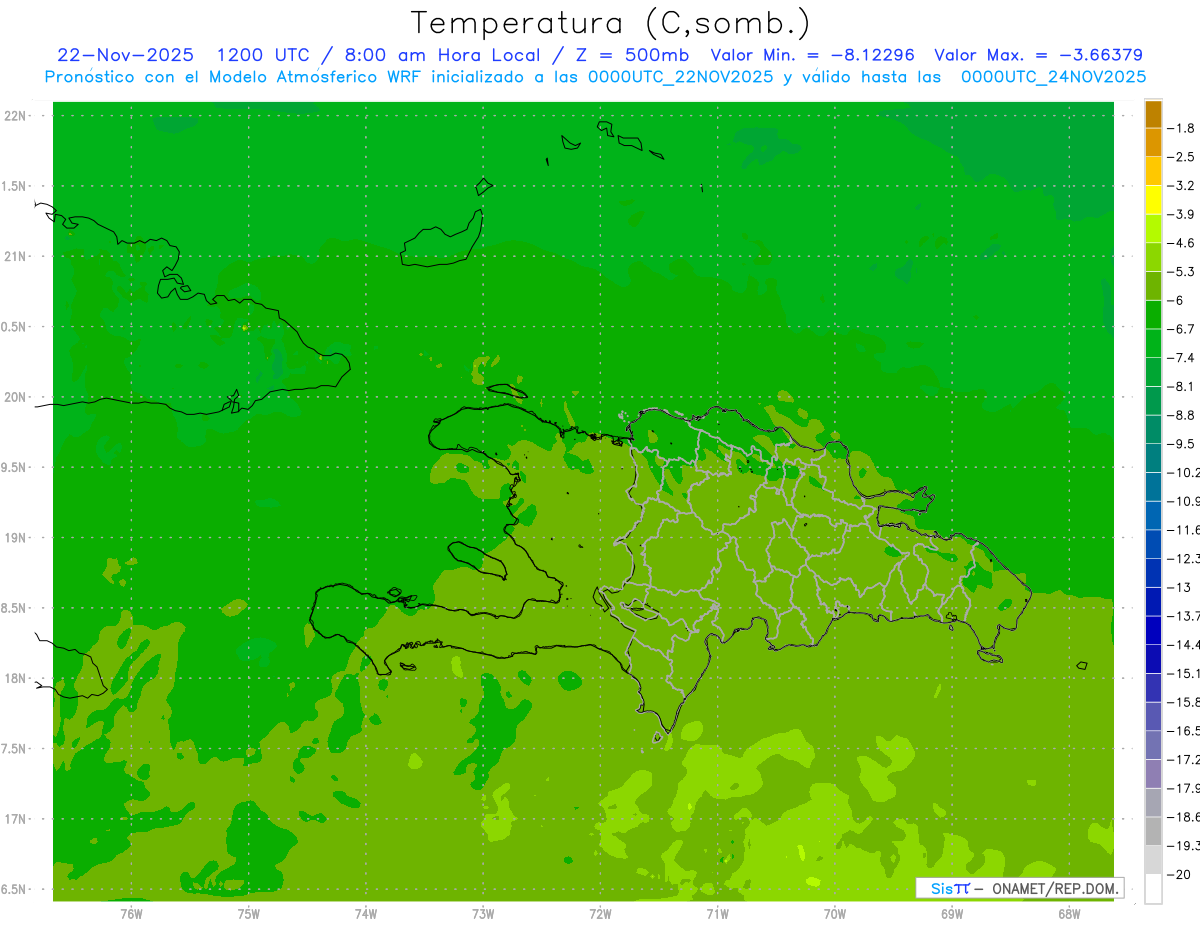
Task: Click the "-9.5" colorbar value
Action: (x=1181, y=444)
